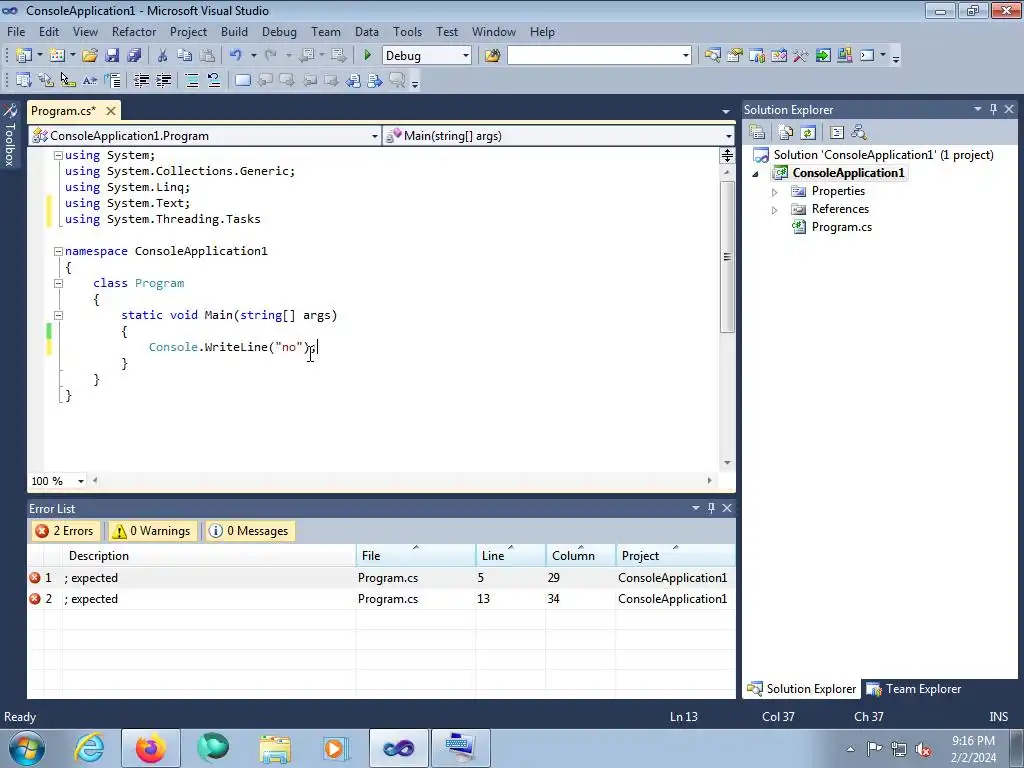Comment out the selected lines icon
Image resolution: width=1024 pixels, height=768 pixels.
click(191, 80)
